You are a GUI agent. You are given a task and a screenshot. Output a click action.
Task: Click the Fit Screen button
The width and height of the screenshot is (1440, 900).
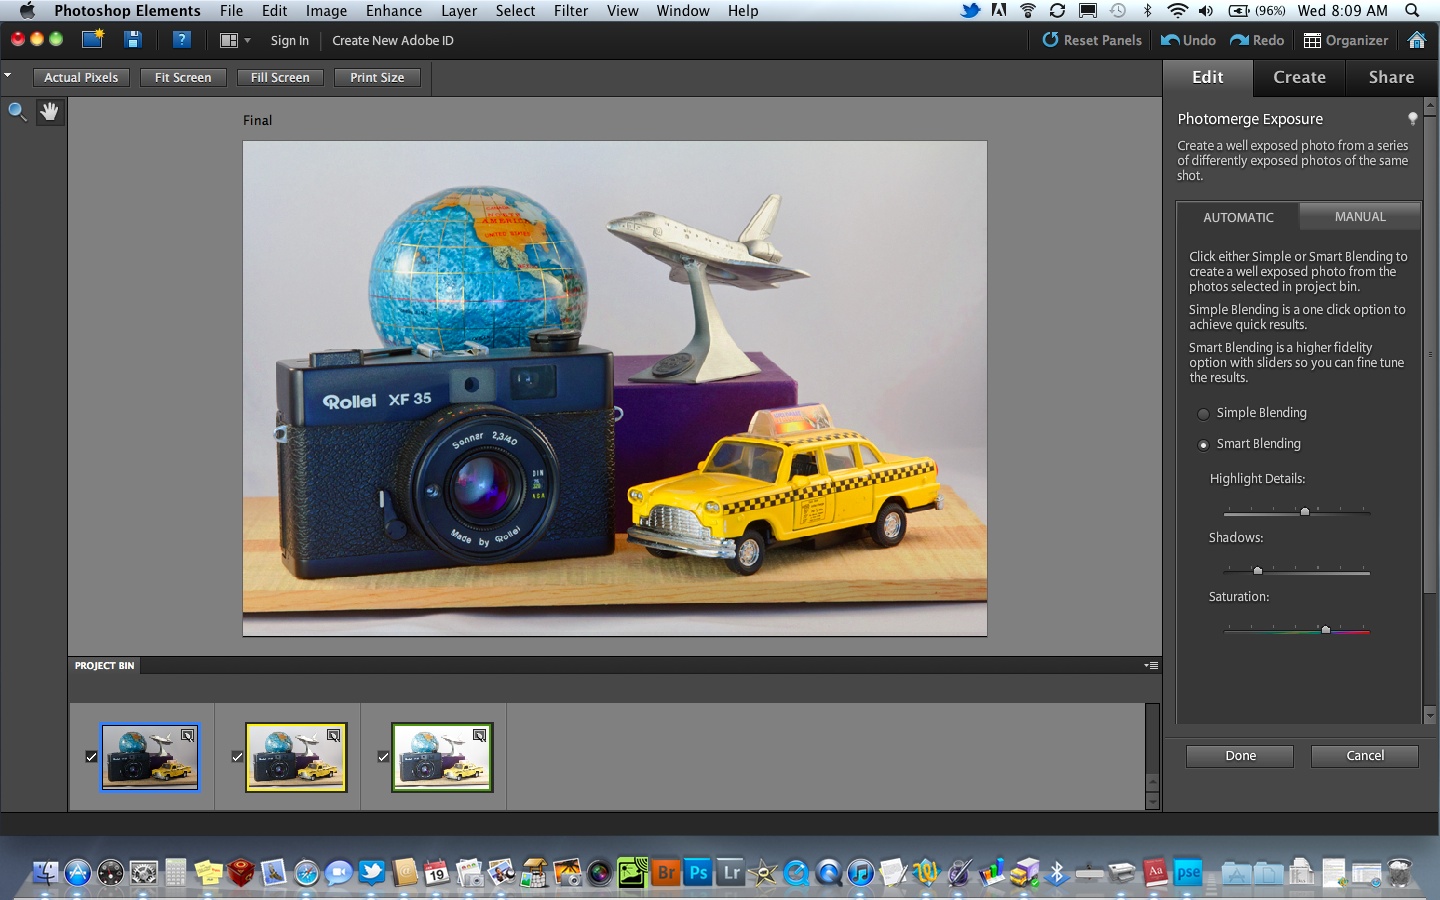183,77
